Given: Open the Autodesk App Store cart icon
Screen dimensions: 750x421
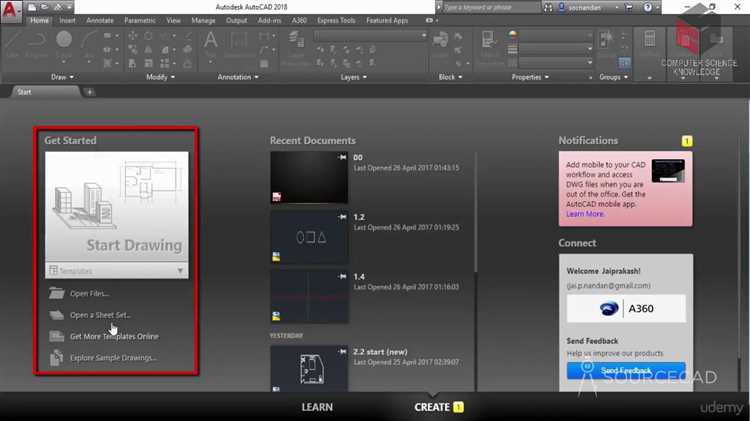Looking at the screenshot, I should point(629,8).
